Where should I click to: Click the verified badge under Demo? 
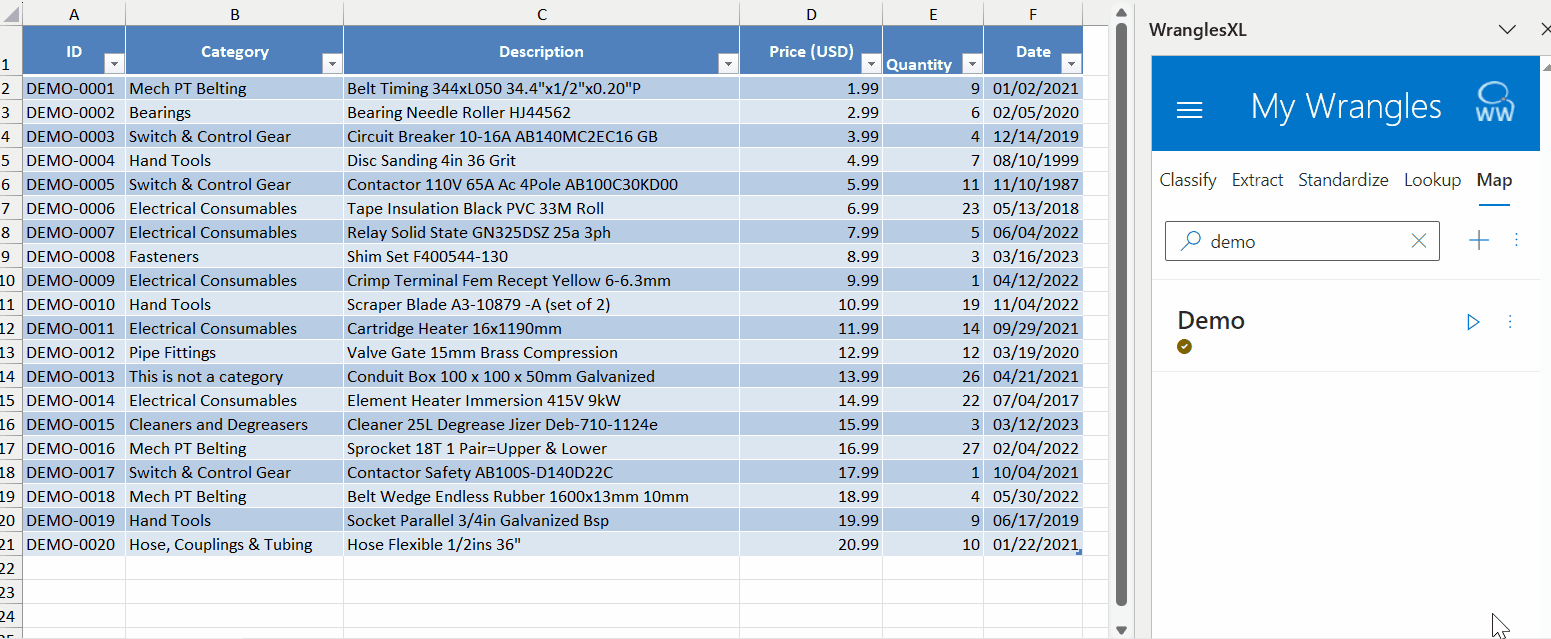[1185, 347]
